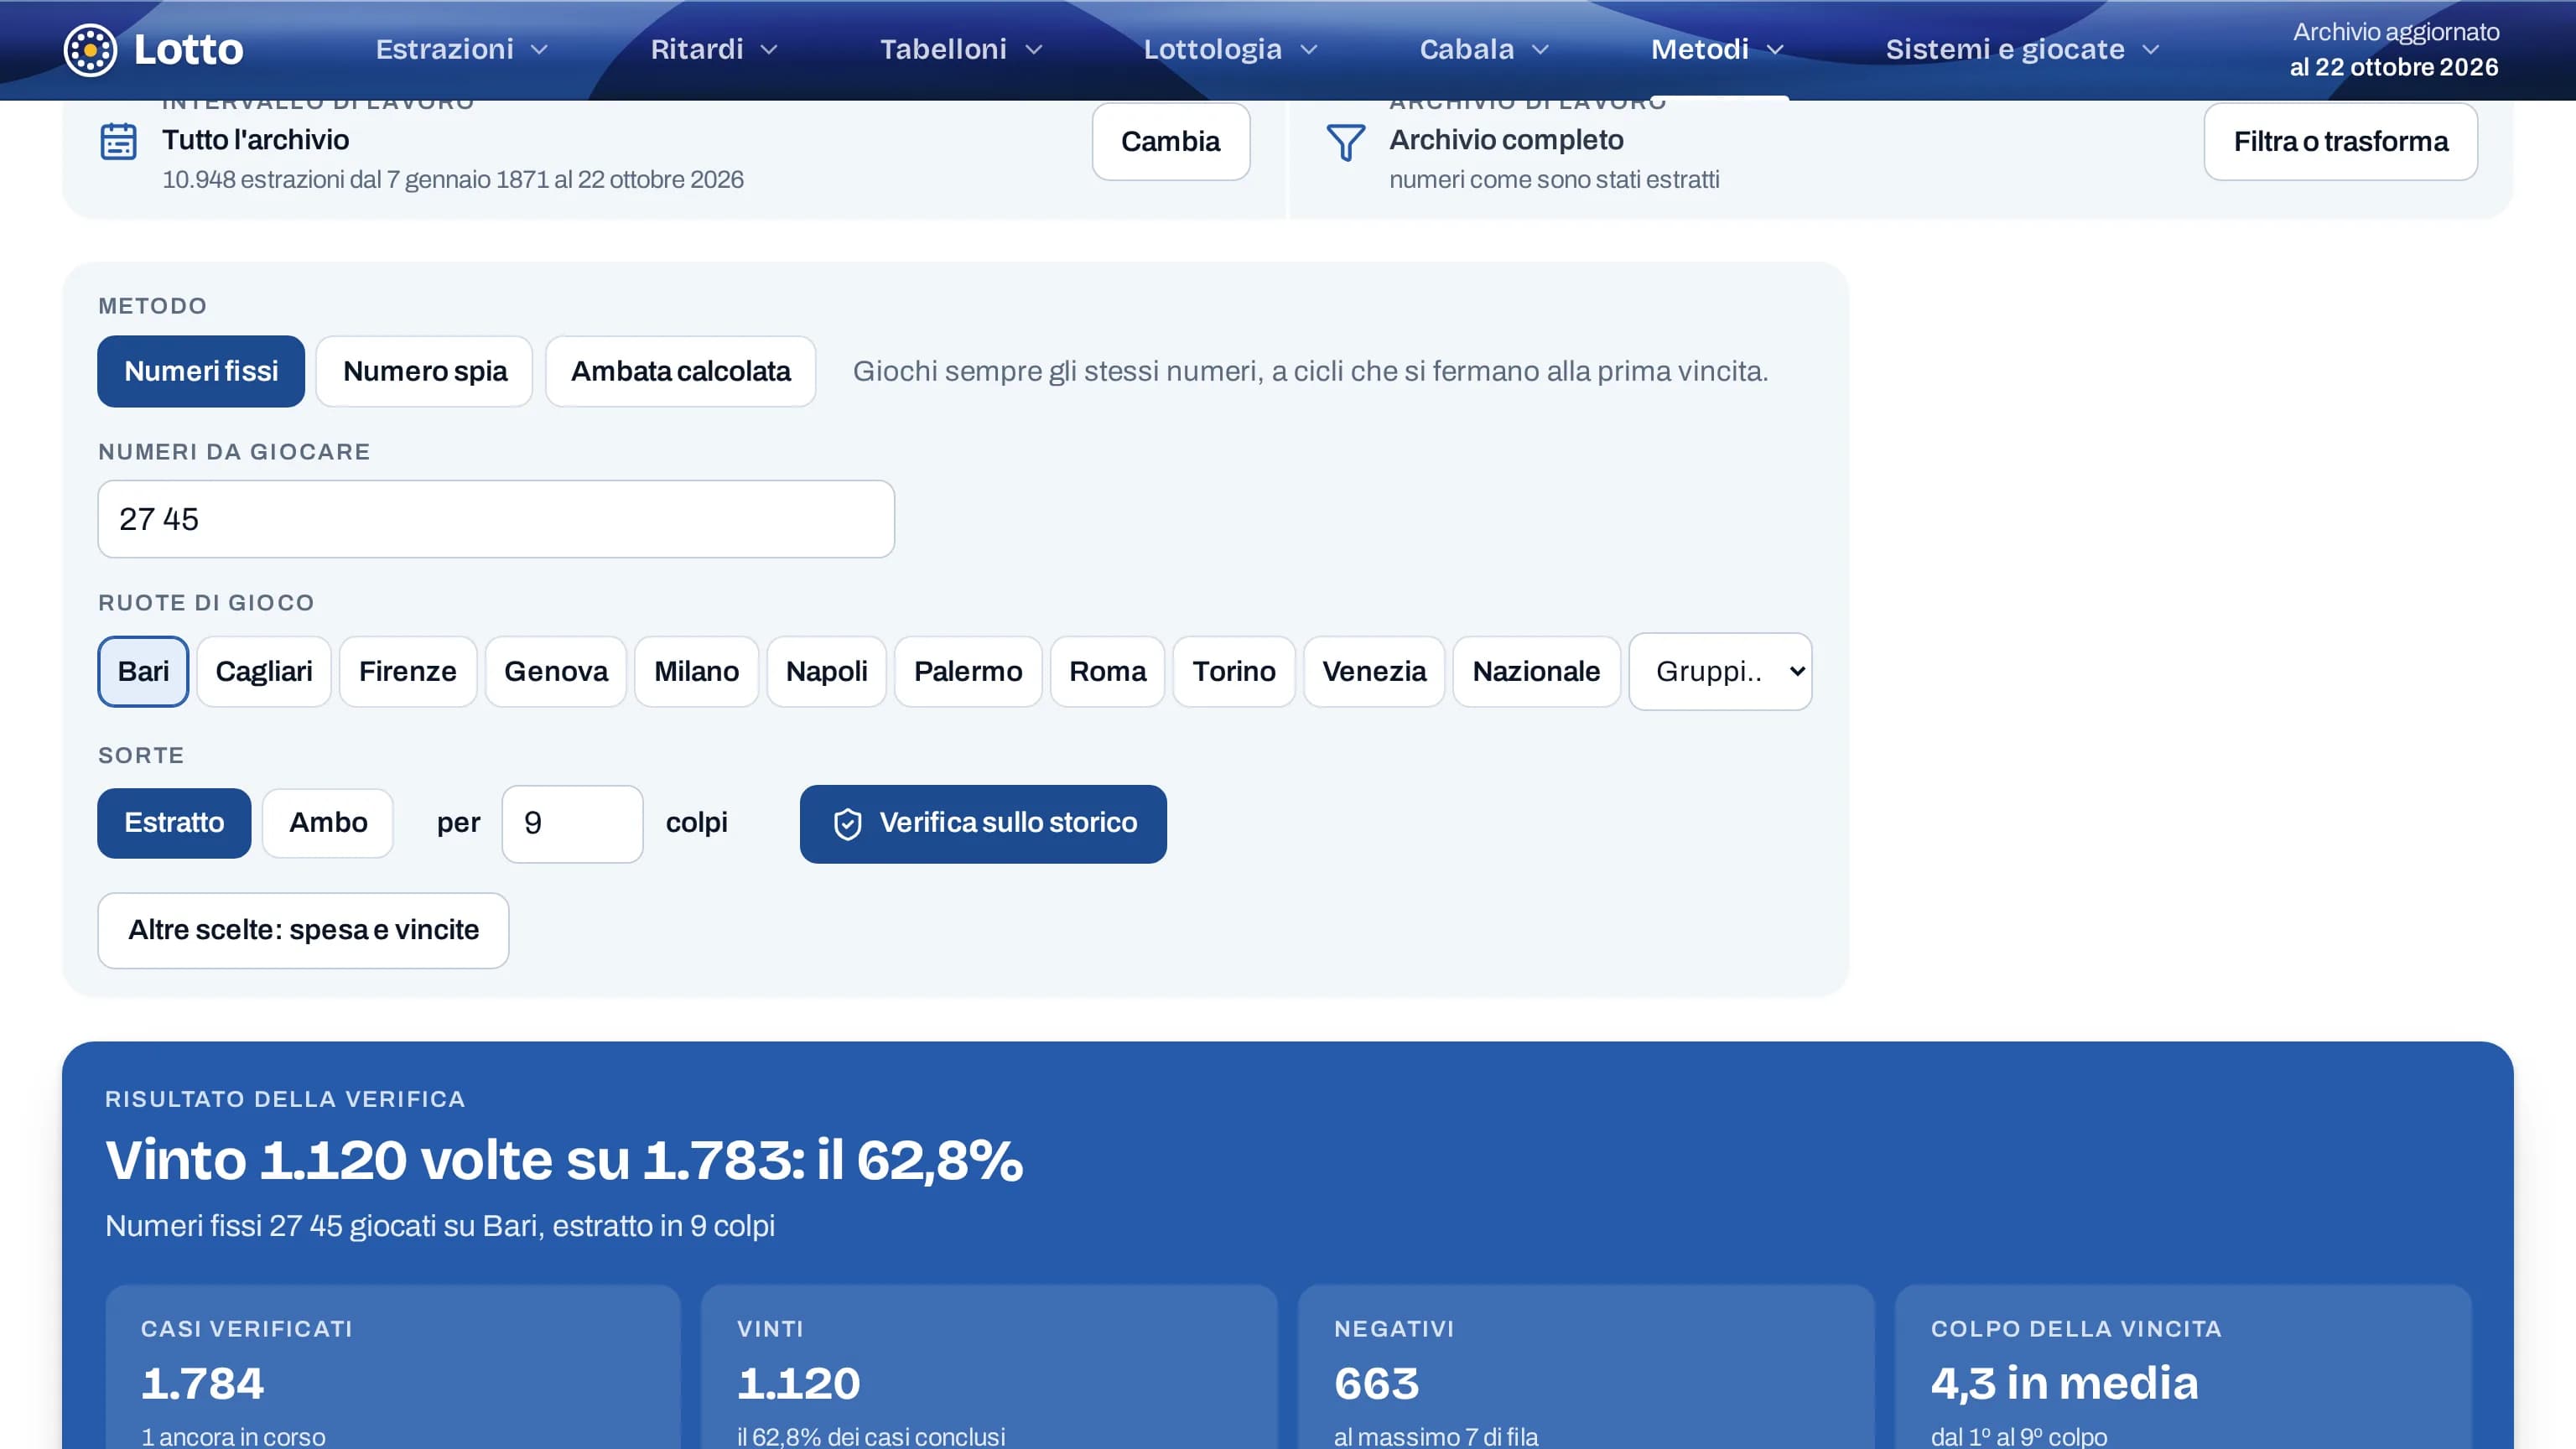Click the 4,3 in media value

2064,1383
